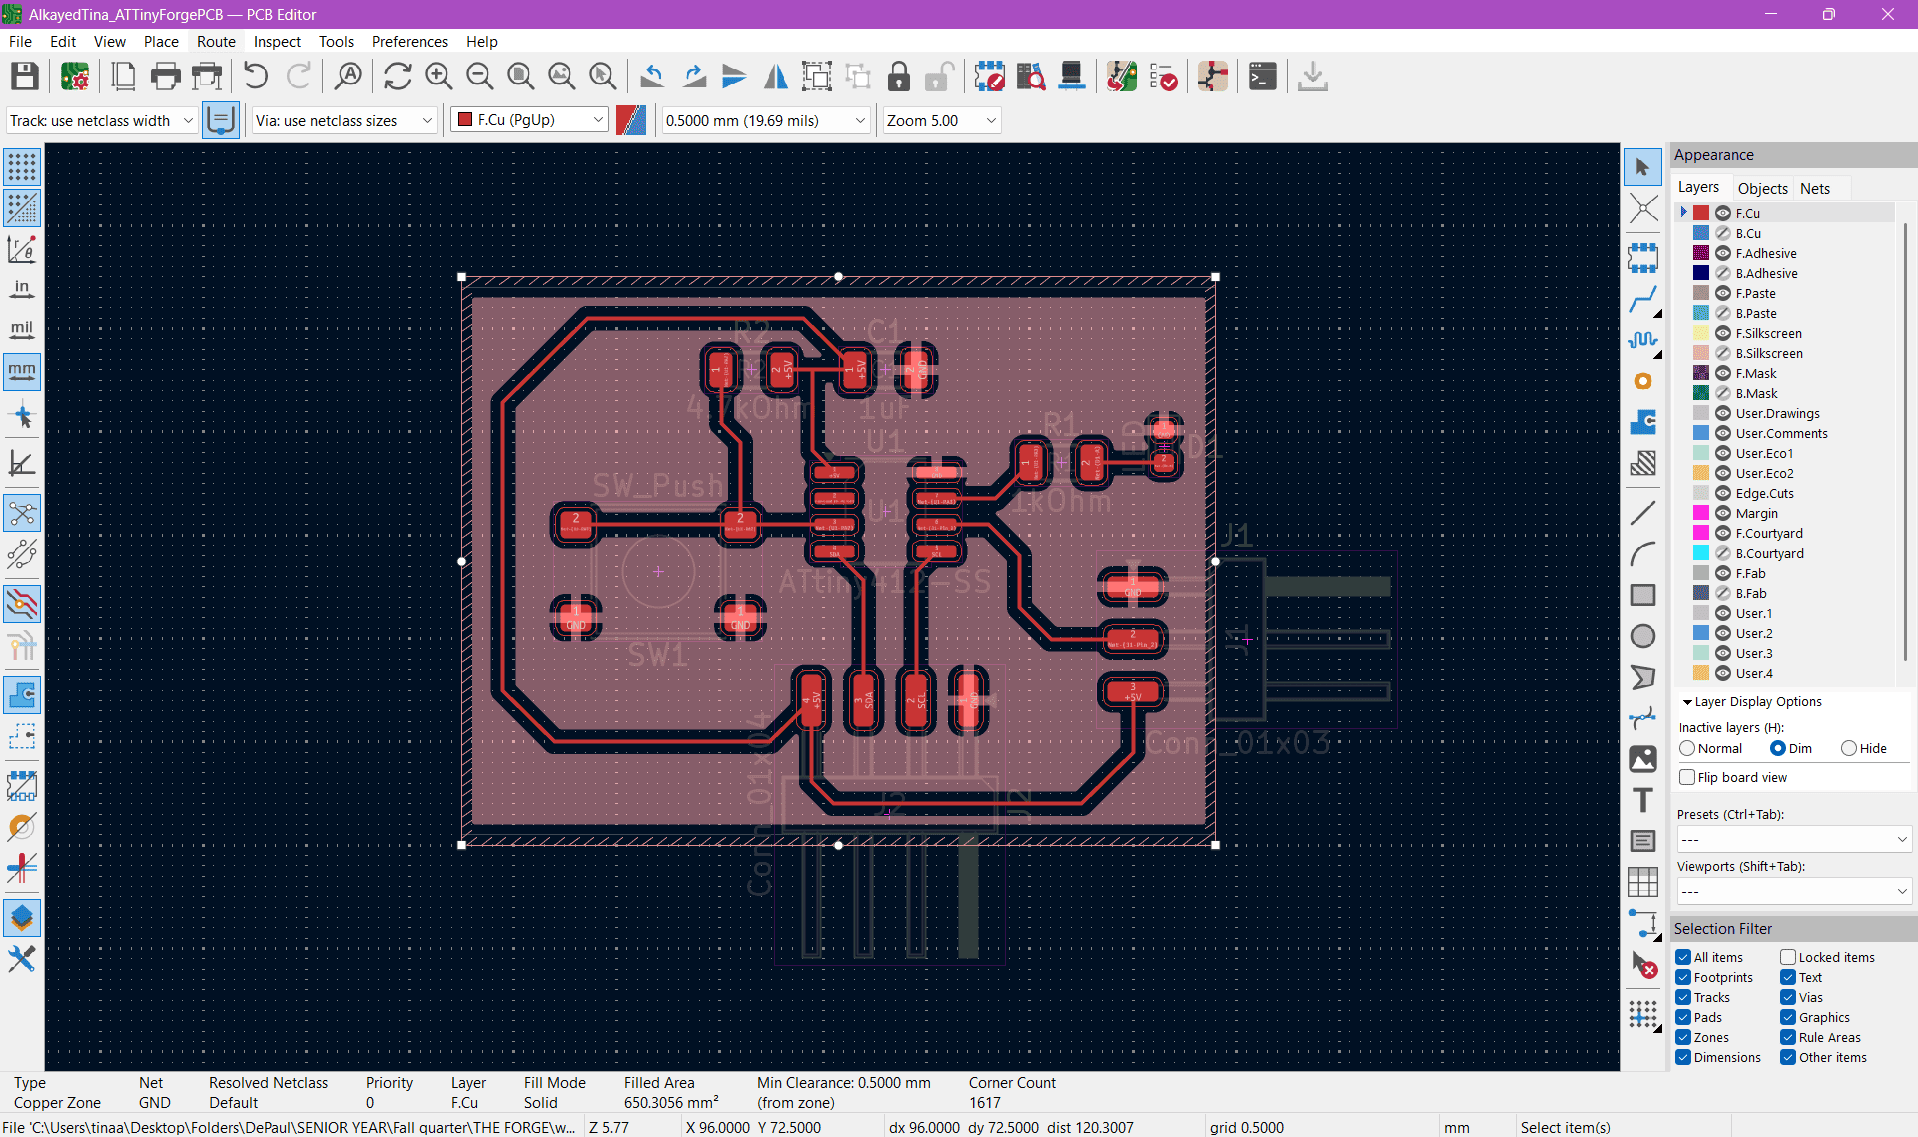Screen dimensions: 1918x1137
Task: Enable Flip board view
Action: 1687,777
